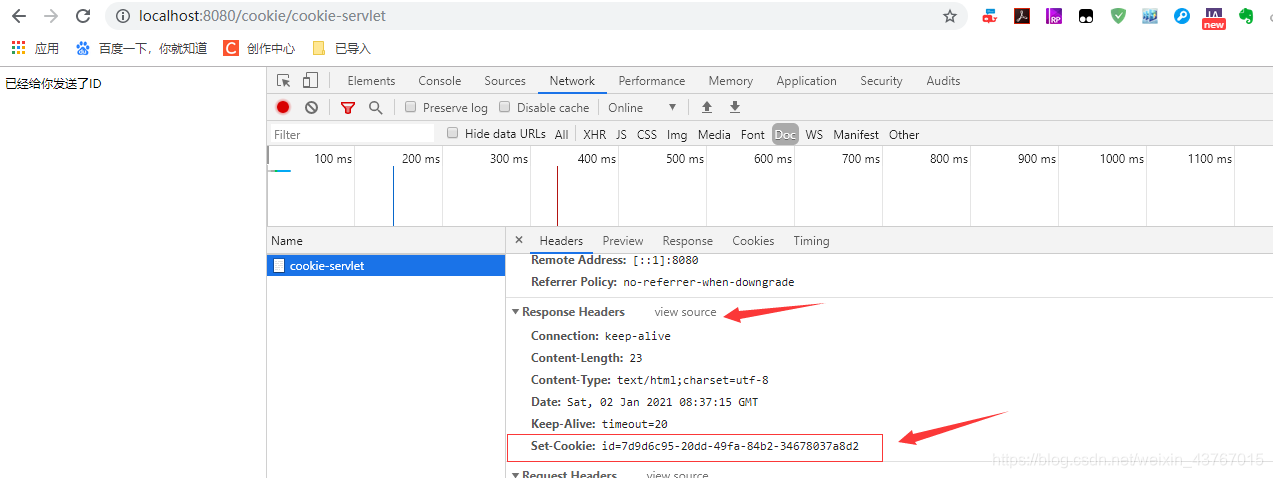Enable the Preserve log checkbox
Screen dimensions: 1273x478
410,107
